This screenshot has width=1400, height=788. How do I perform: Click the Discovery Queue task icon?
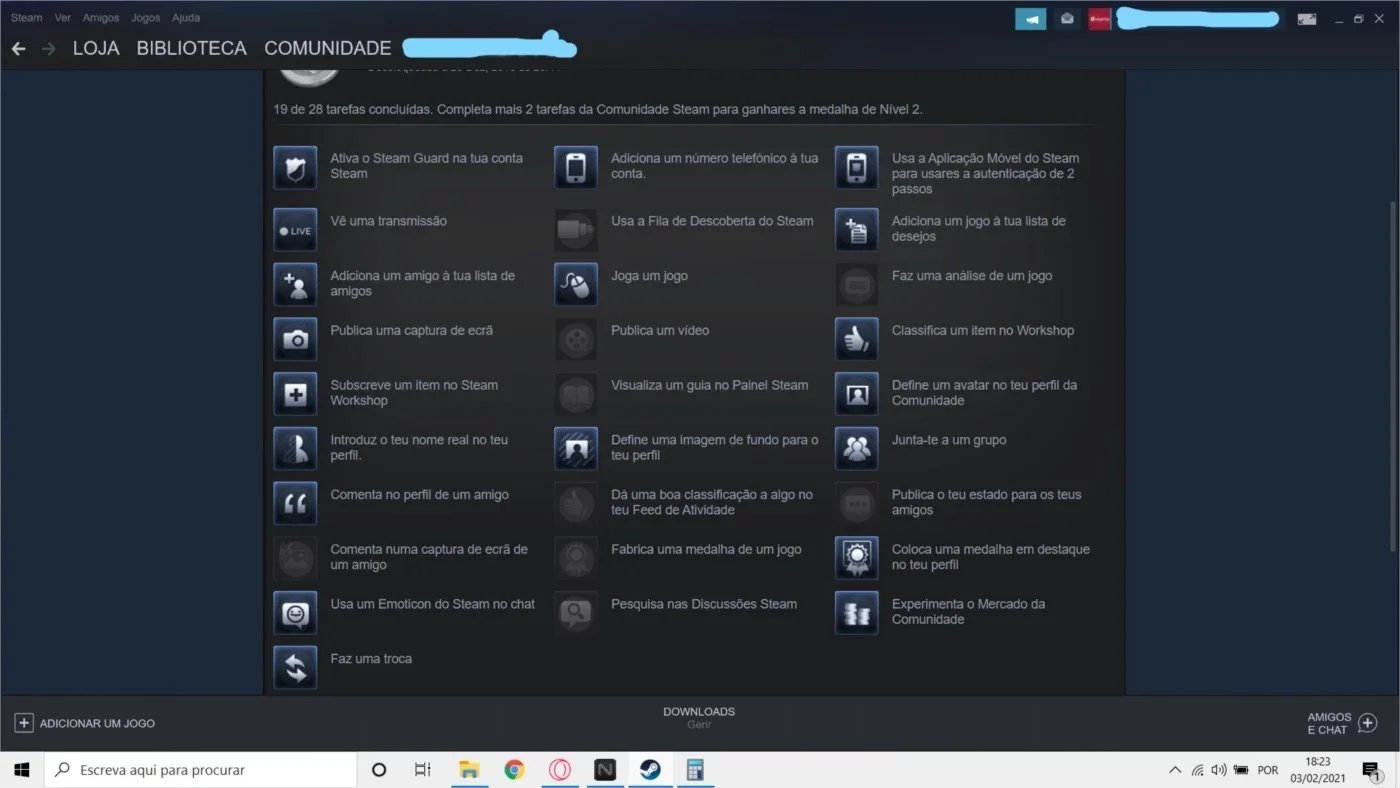tap(576, 230)
